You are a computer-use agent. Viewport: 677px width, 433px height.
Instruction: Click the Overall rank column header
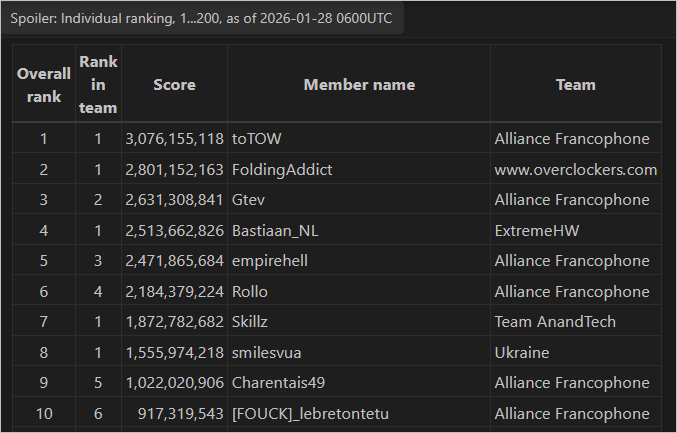[x=44, y=85]
